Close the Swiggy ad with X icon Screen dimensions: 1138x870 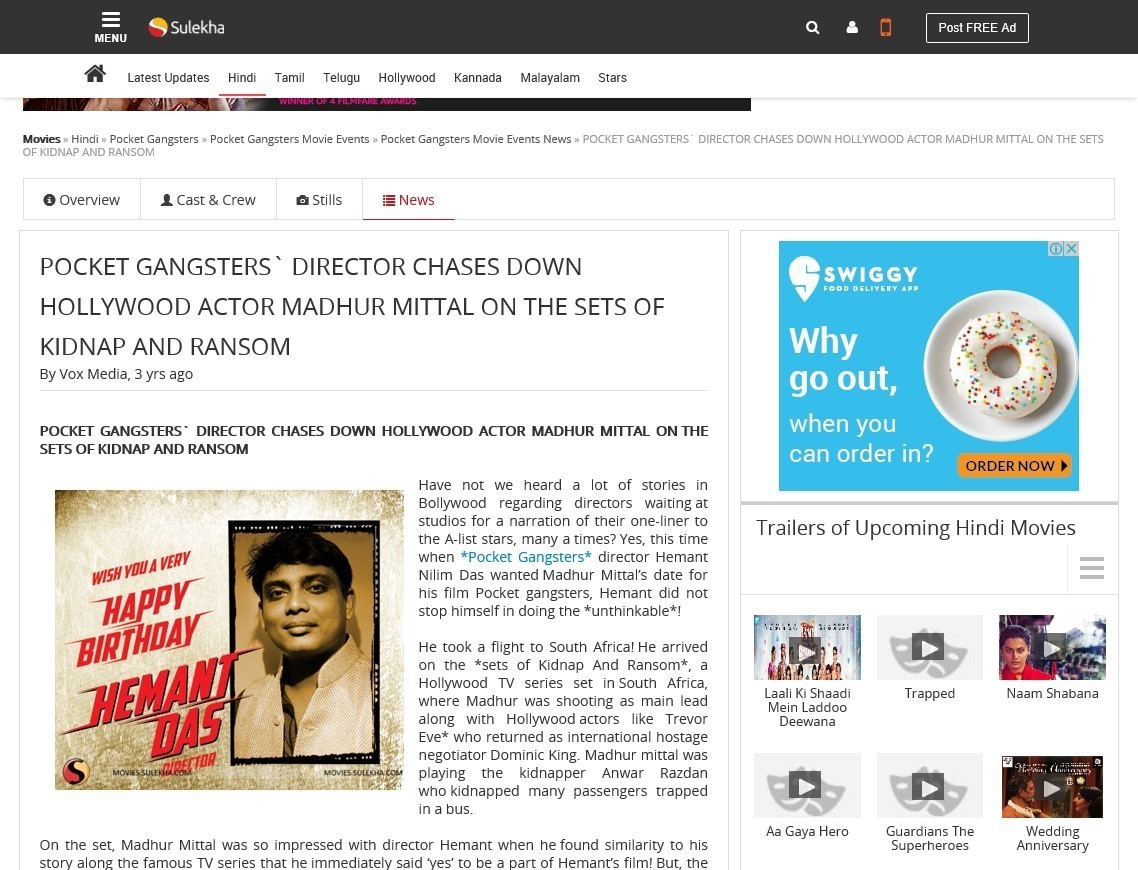1071,248
